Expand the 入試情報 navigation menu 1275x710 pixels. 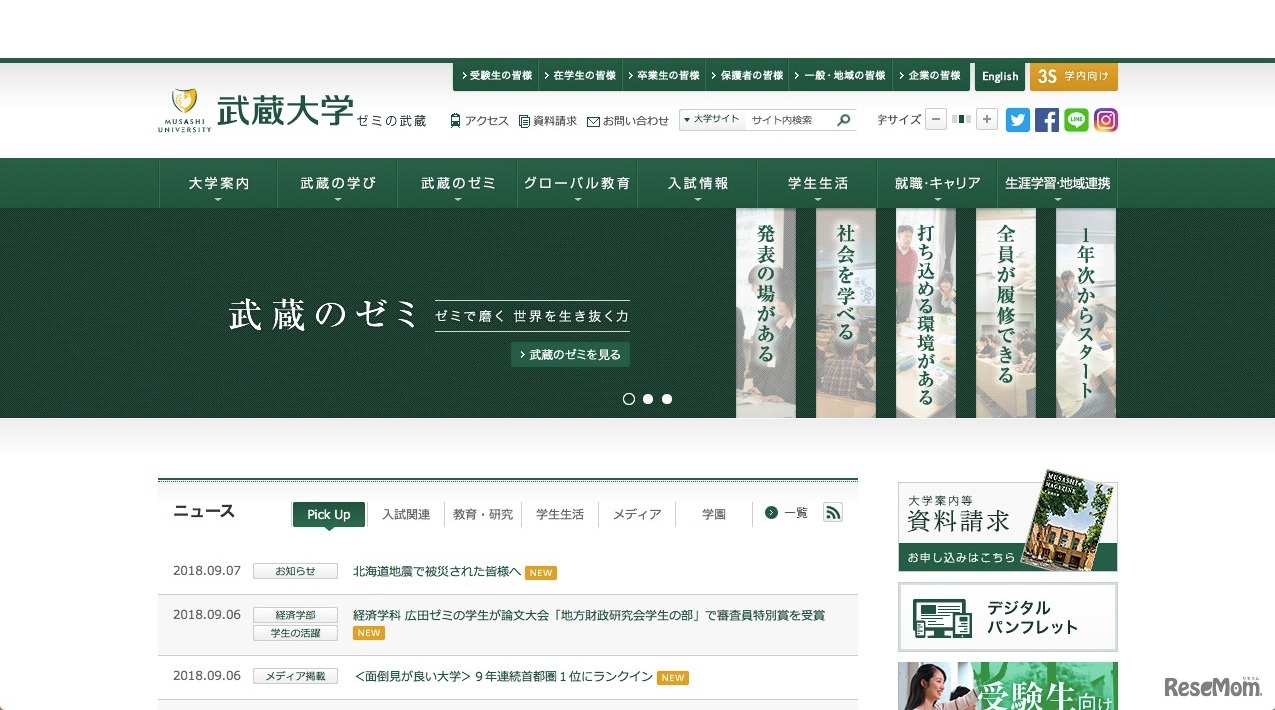698,184
